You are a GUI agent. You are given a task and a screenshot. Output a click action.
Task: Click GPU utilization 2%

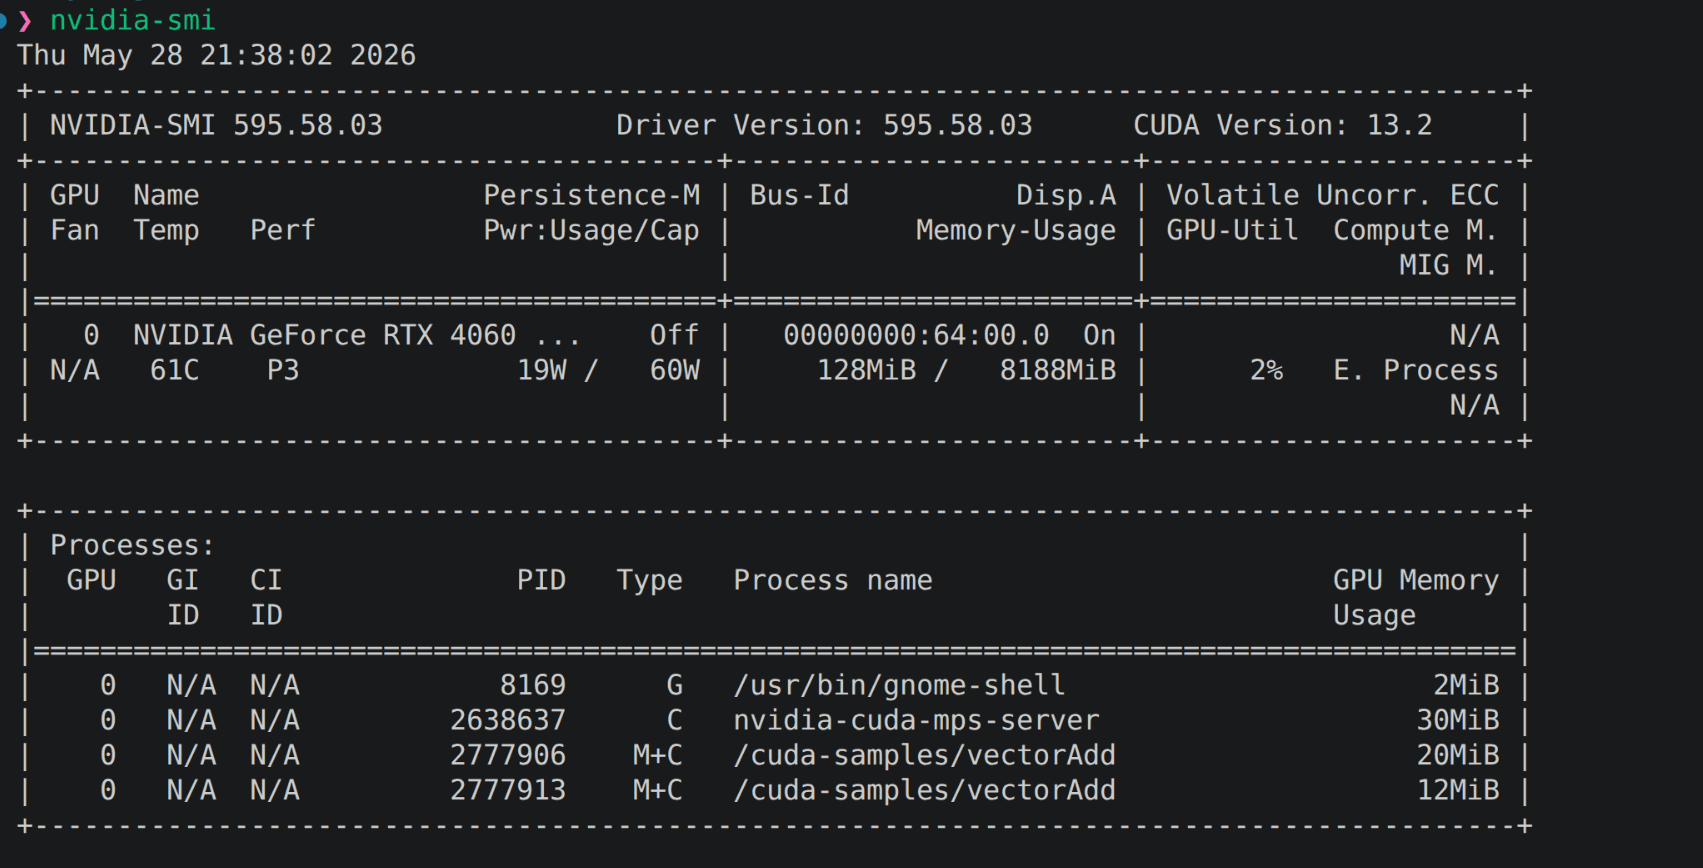tap(1266, 370)
